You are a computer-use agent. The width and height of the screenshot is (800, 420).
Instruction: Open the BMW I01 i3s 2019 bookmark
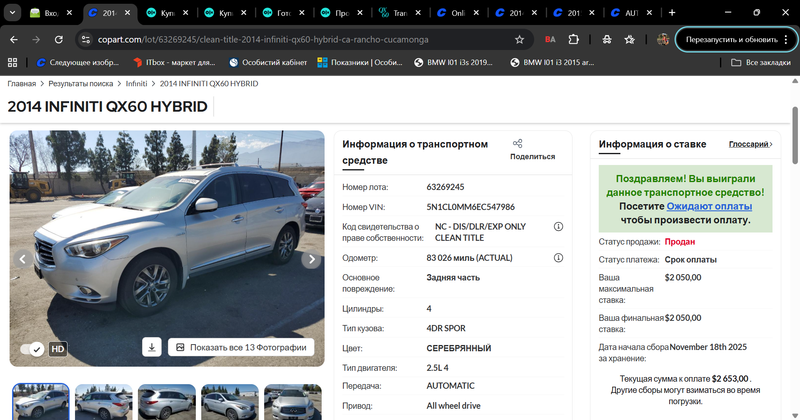(x=453, y=62)
